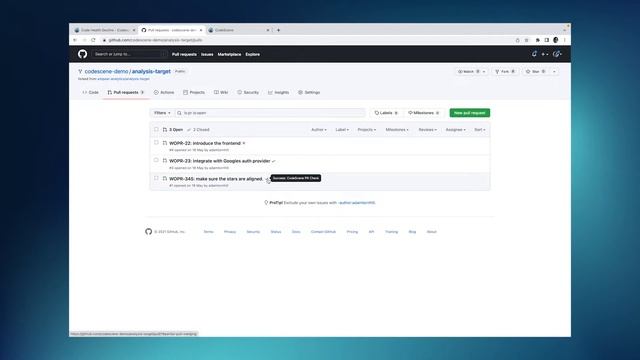
Task: Check the WOPR-23 pull request checkbox
Action: (156, 160)
